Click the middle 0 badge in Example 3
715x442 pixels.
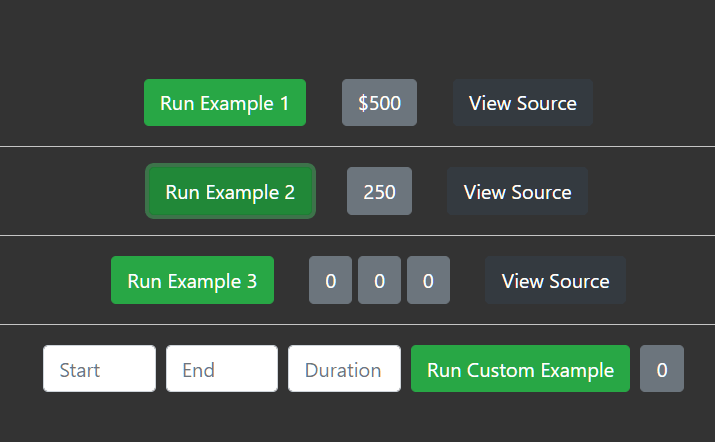(x=379, y=281)
